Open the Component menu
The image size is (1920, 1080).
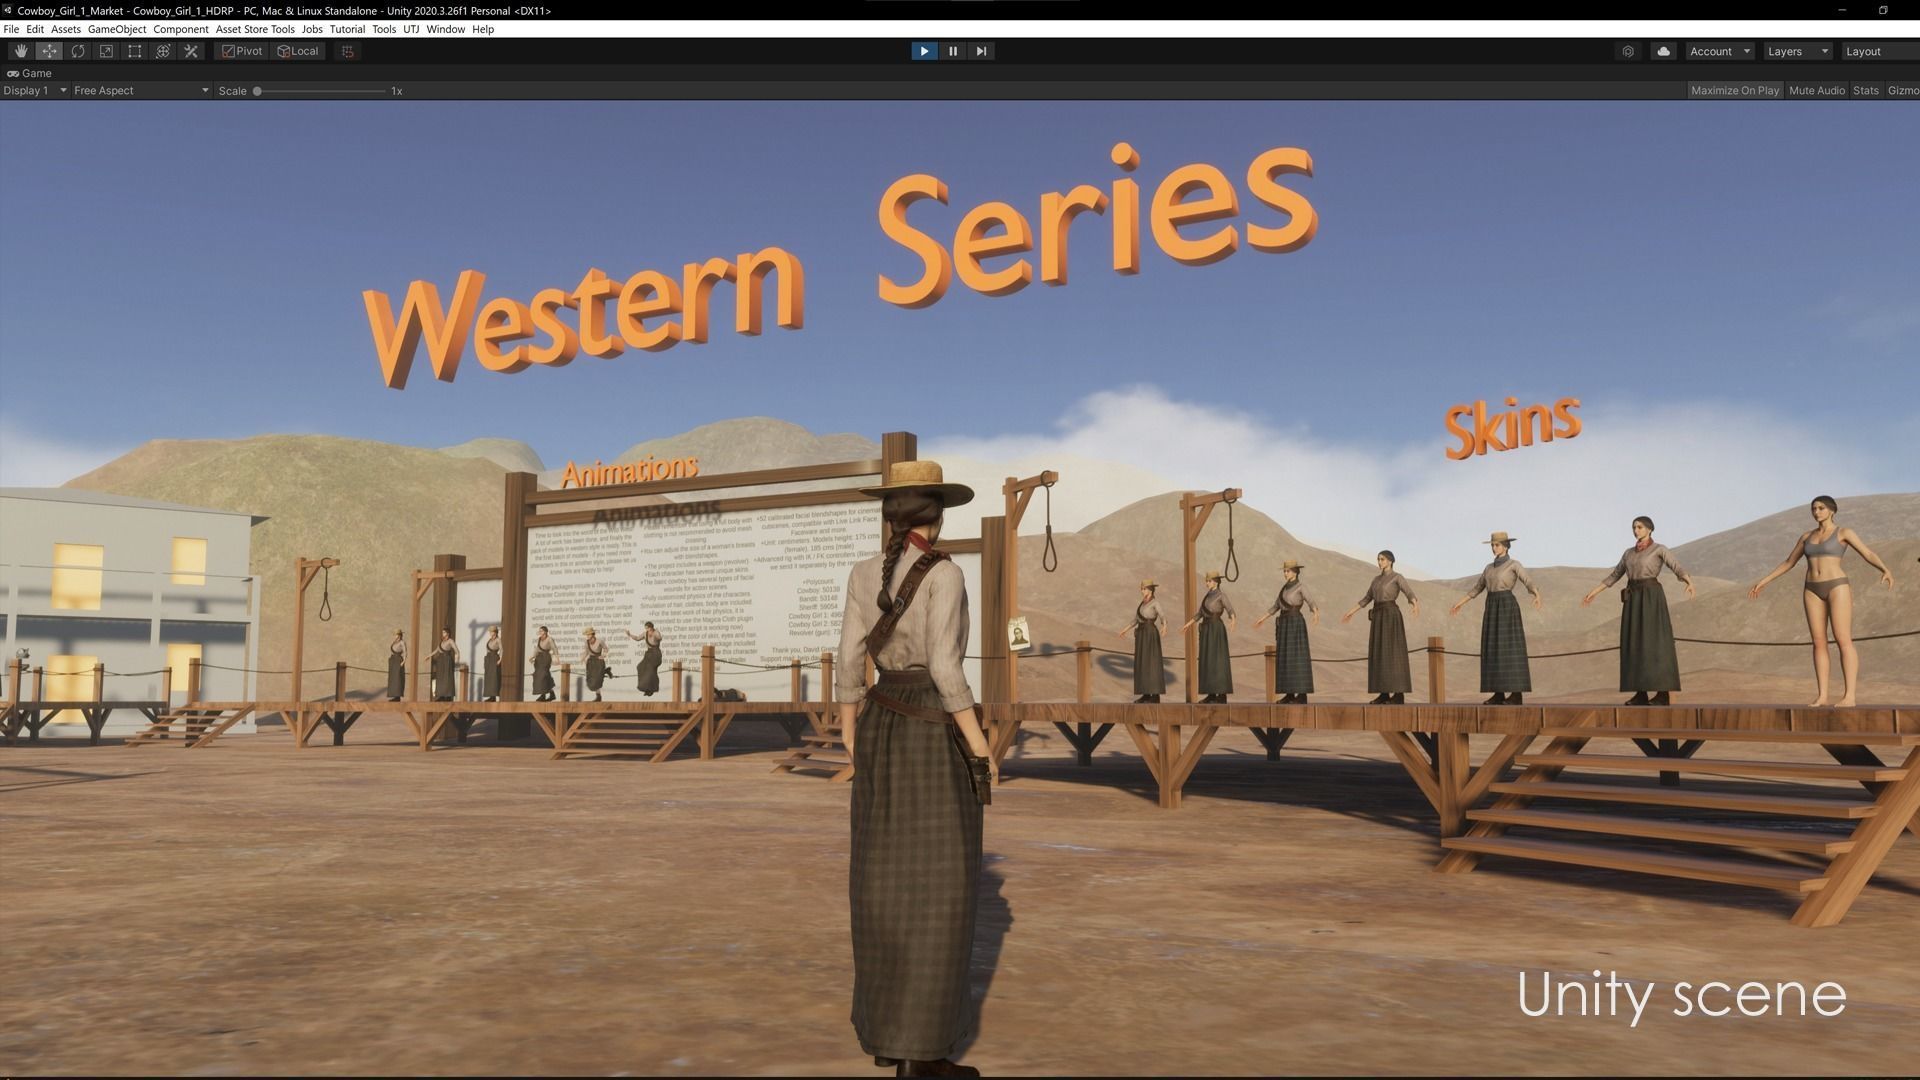(x=181, y=29)
